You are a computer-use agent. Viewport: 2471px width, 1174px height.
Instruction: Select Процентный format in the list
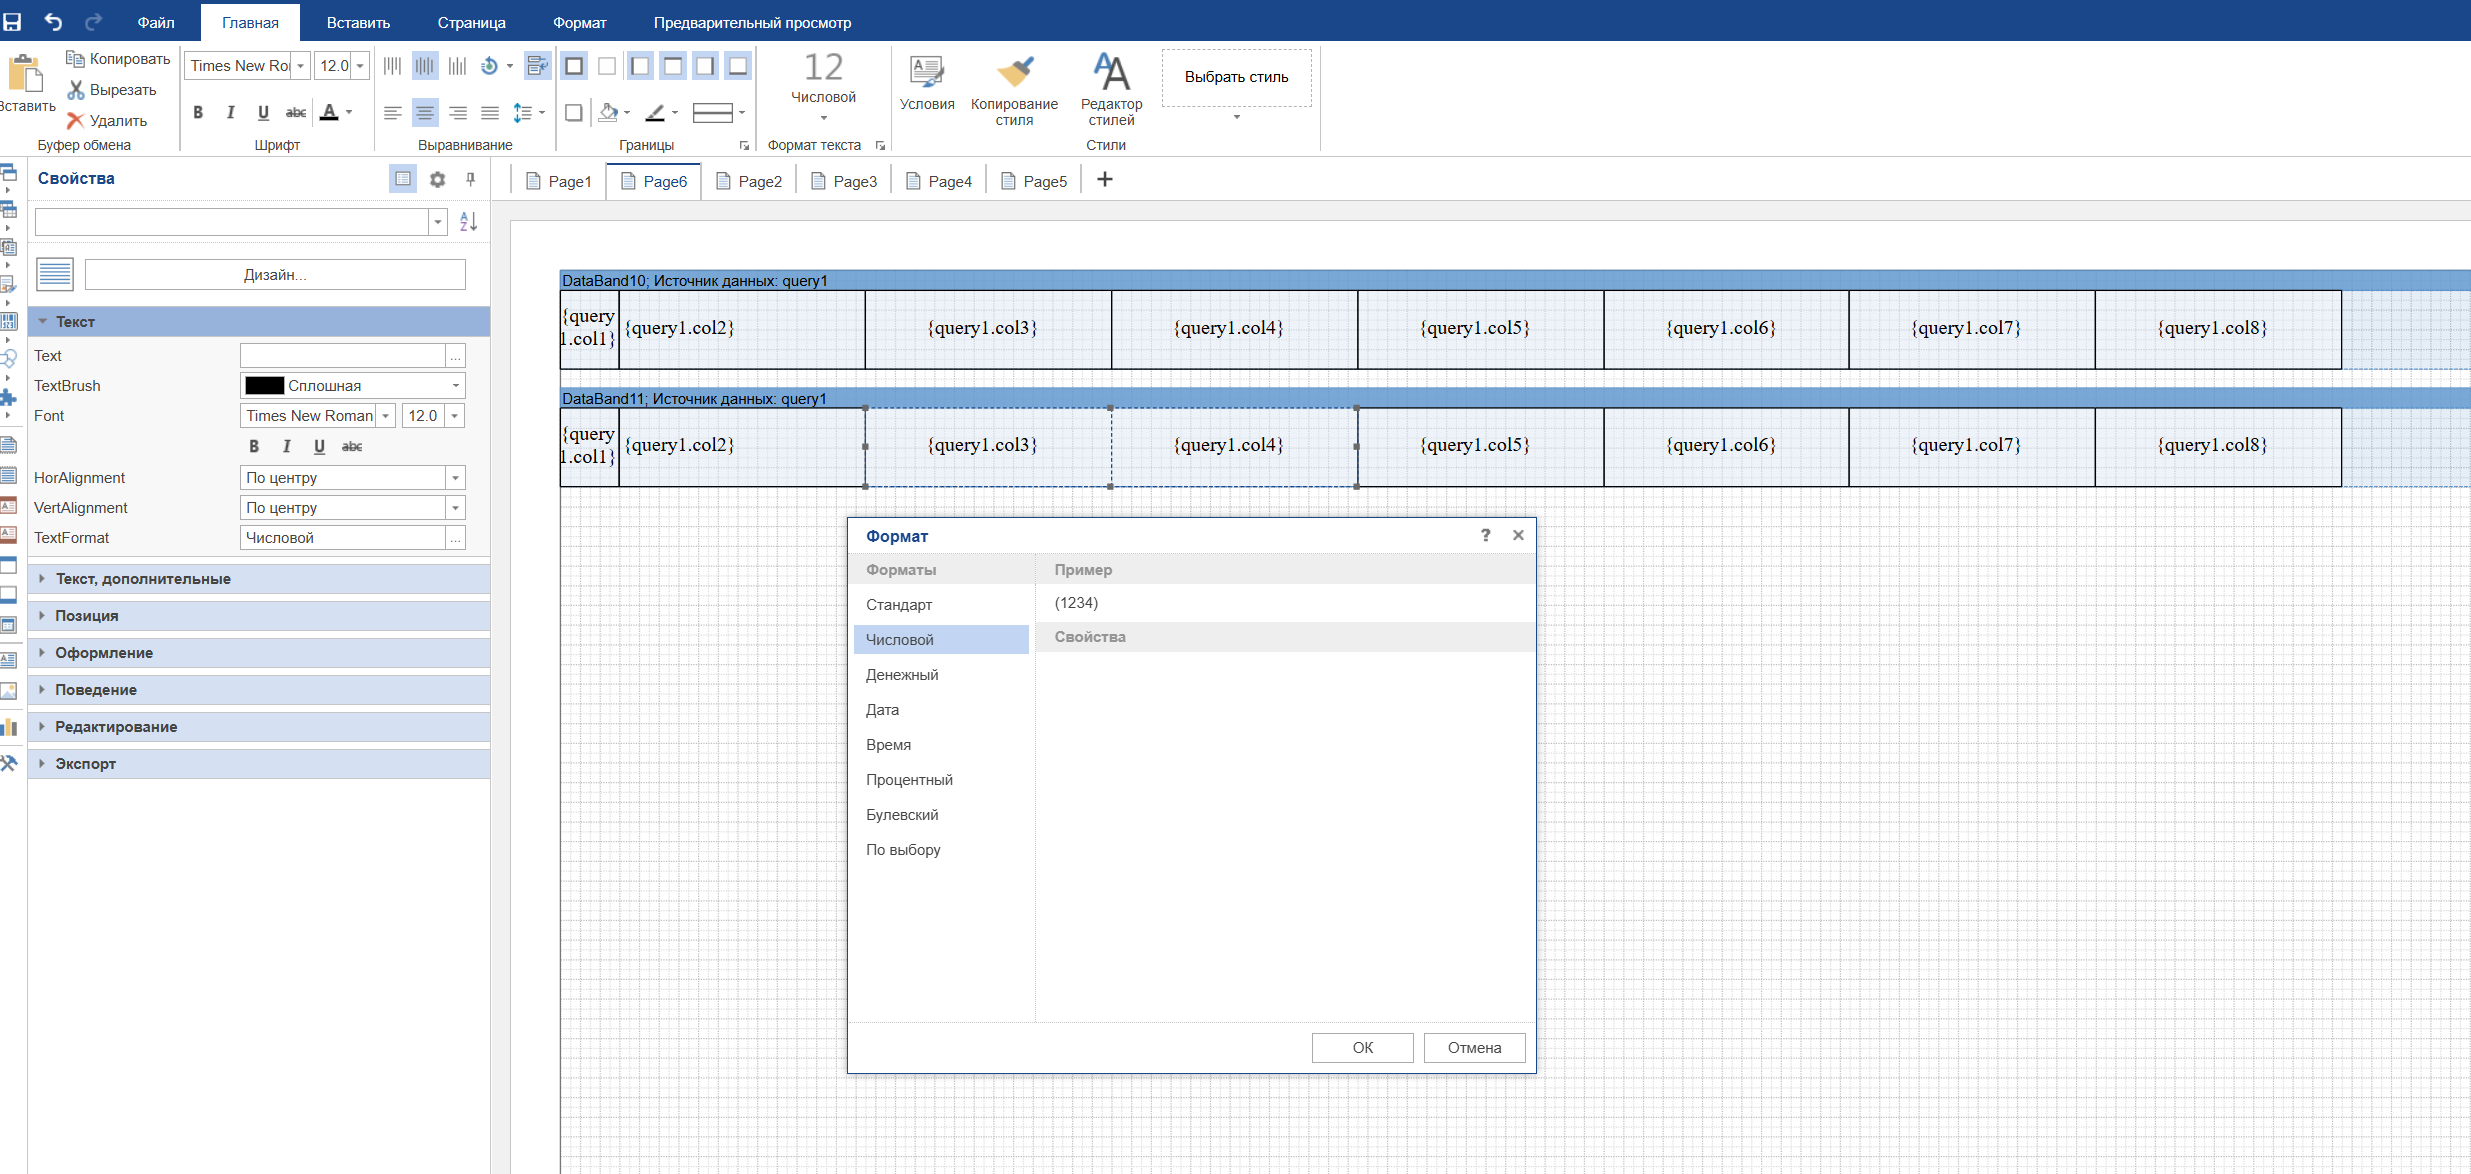pos(941,780)
